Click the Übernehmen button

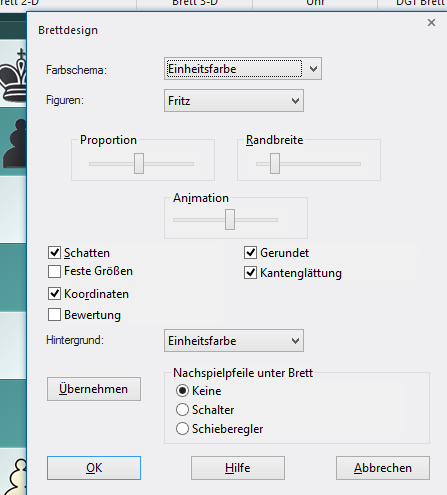pos(94,389)
